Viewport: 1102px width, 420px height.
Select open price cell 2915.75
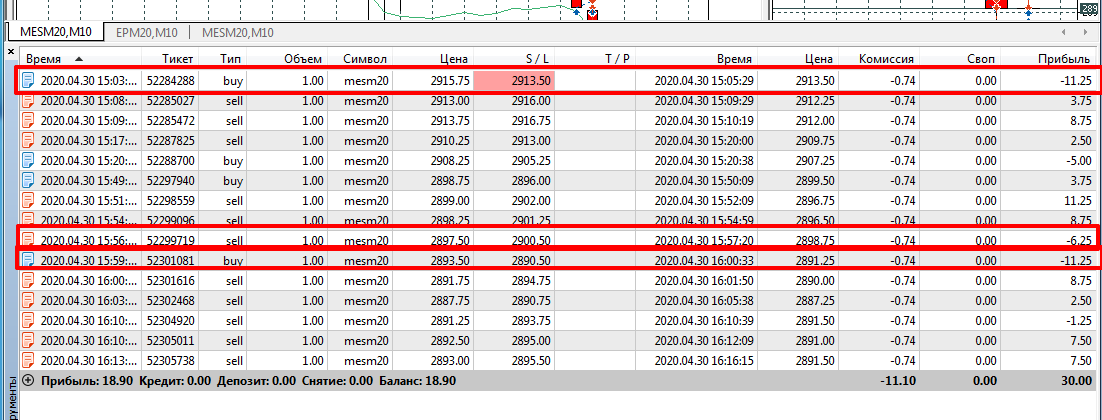point(448,81)
